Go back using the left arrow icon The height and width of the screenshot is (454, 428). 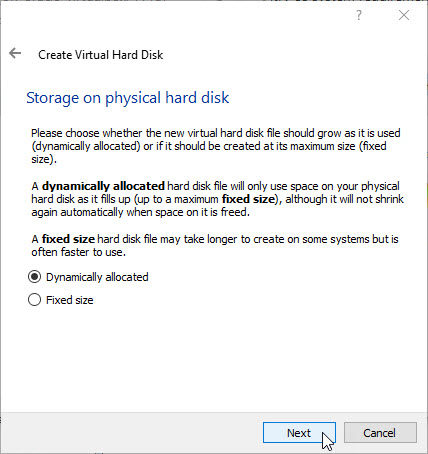pos(15,53)
